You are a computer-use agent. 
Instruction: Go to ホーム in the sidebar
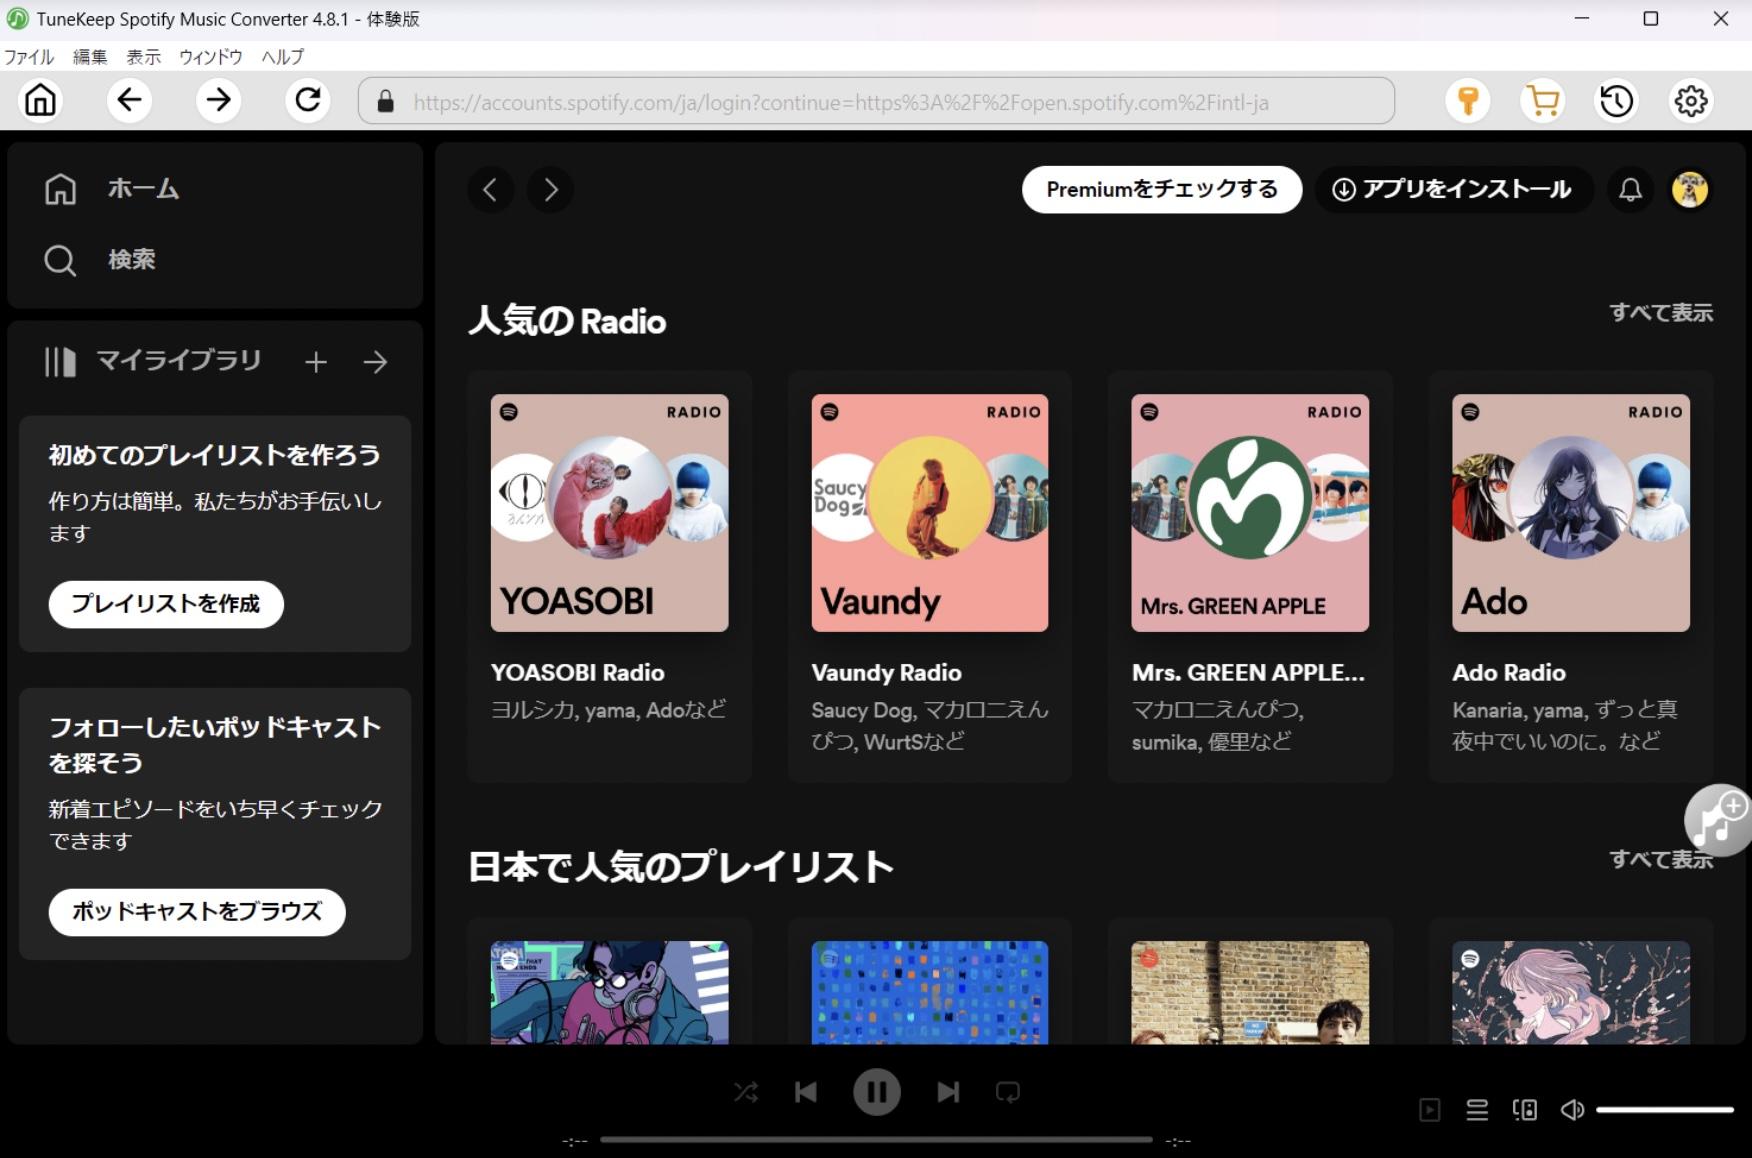click(143, 189)
